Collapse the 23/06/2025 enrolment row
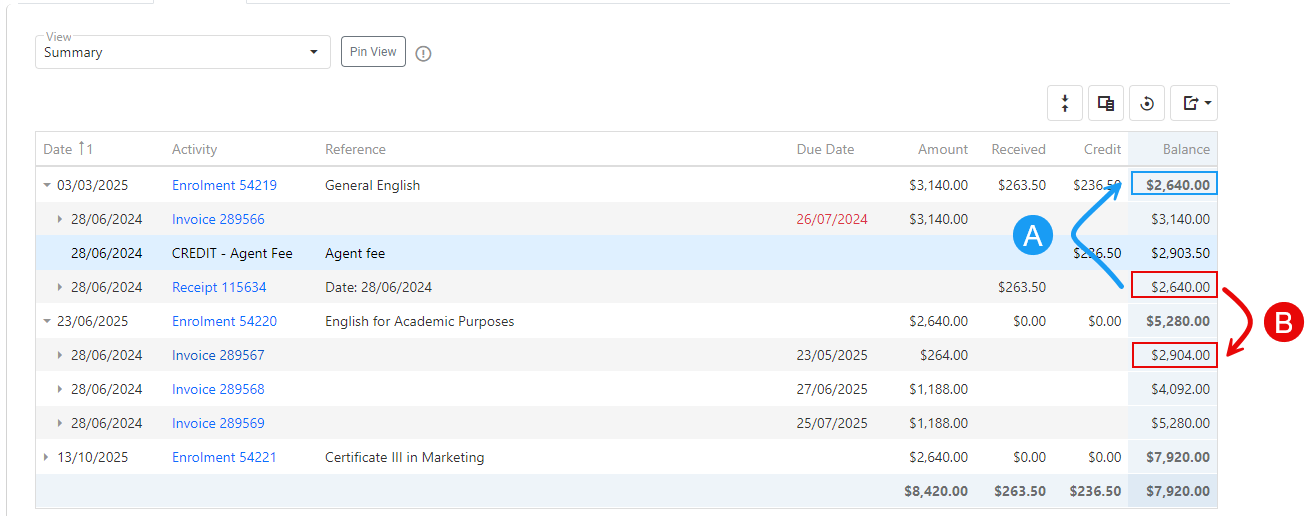This screenshot has height=516, width=1305. point(47,321)
